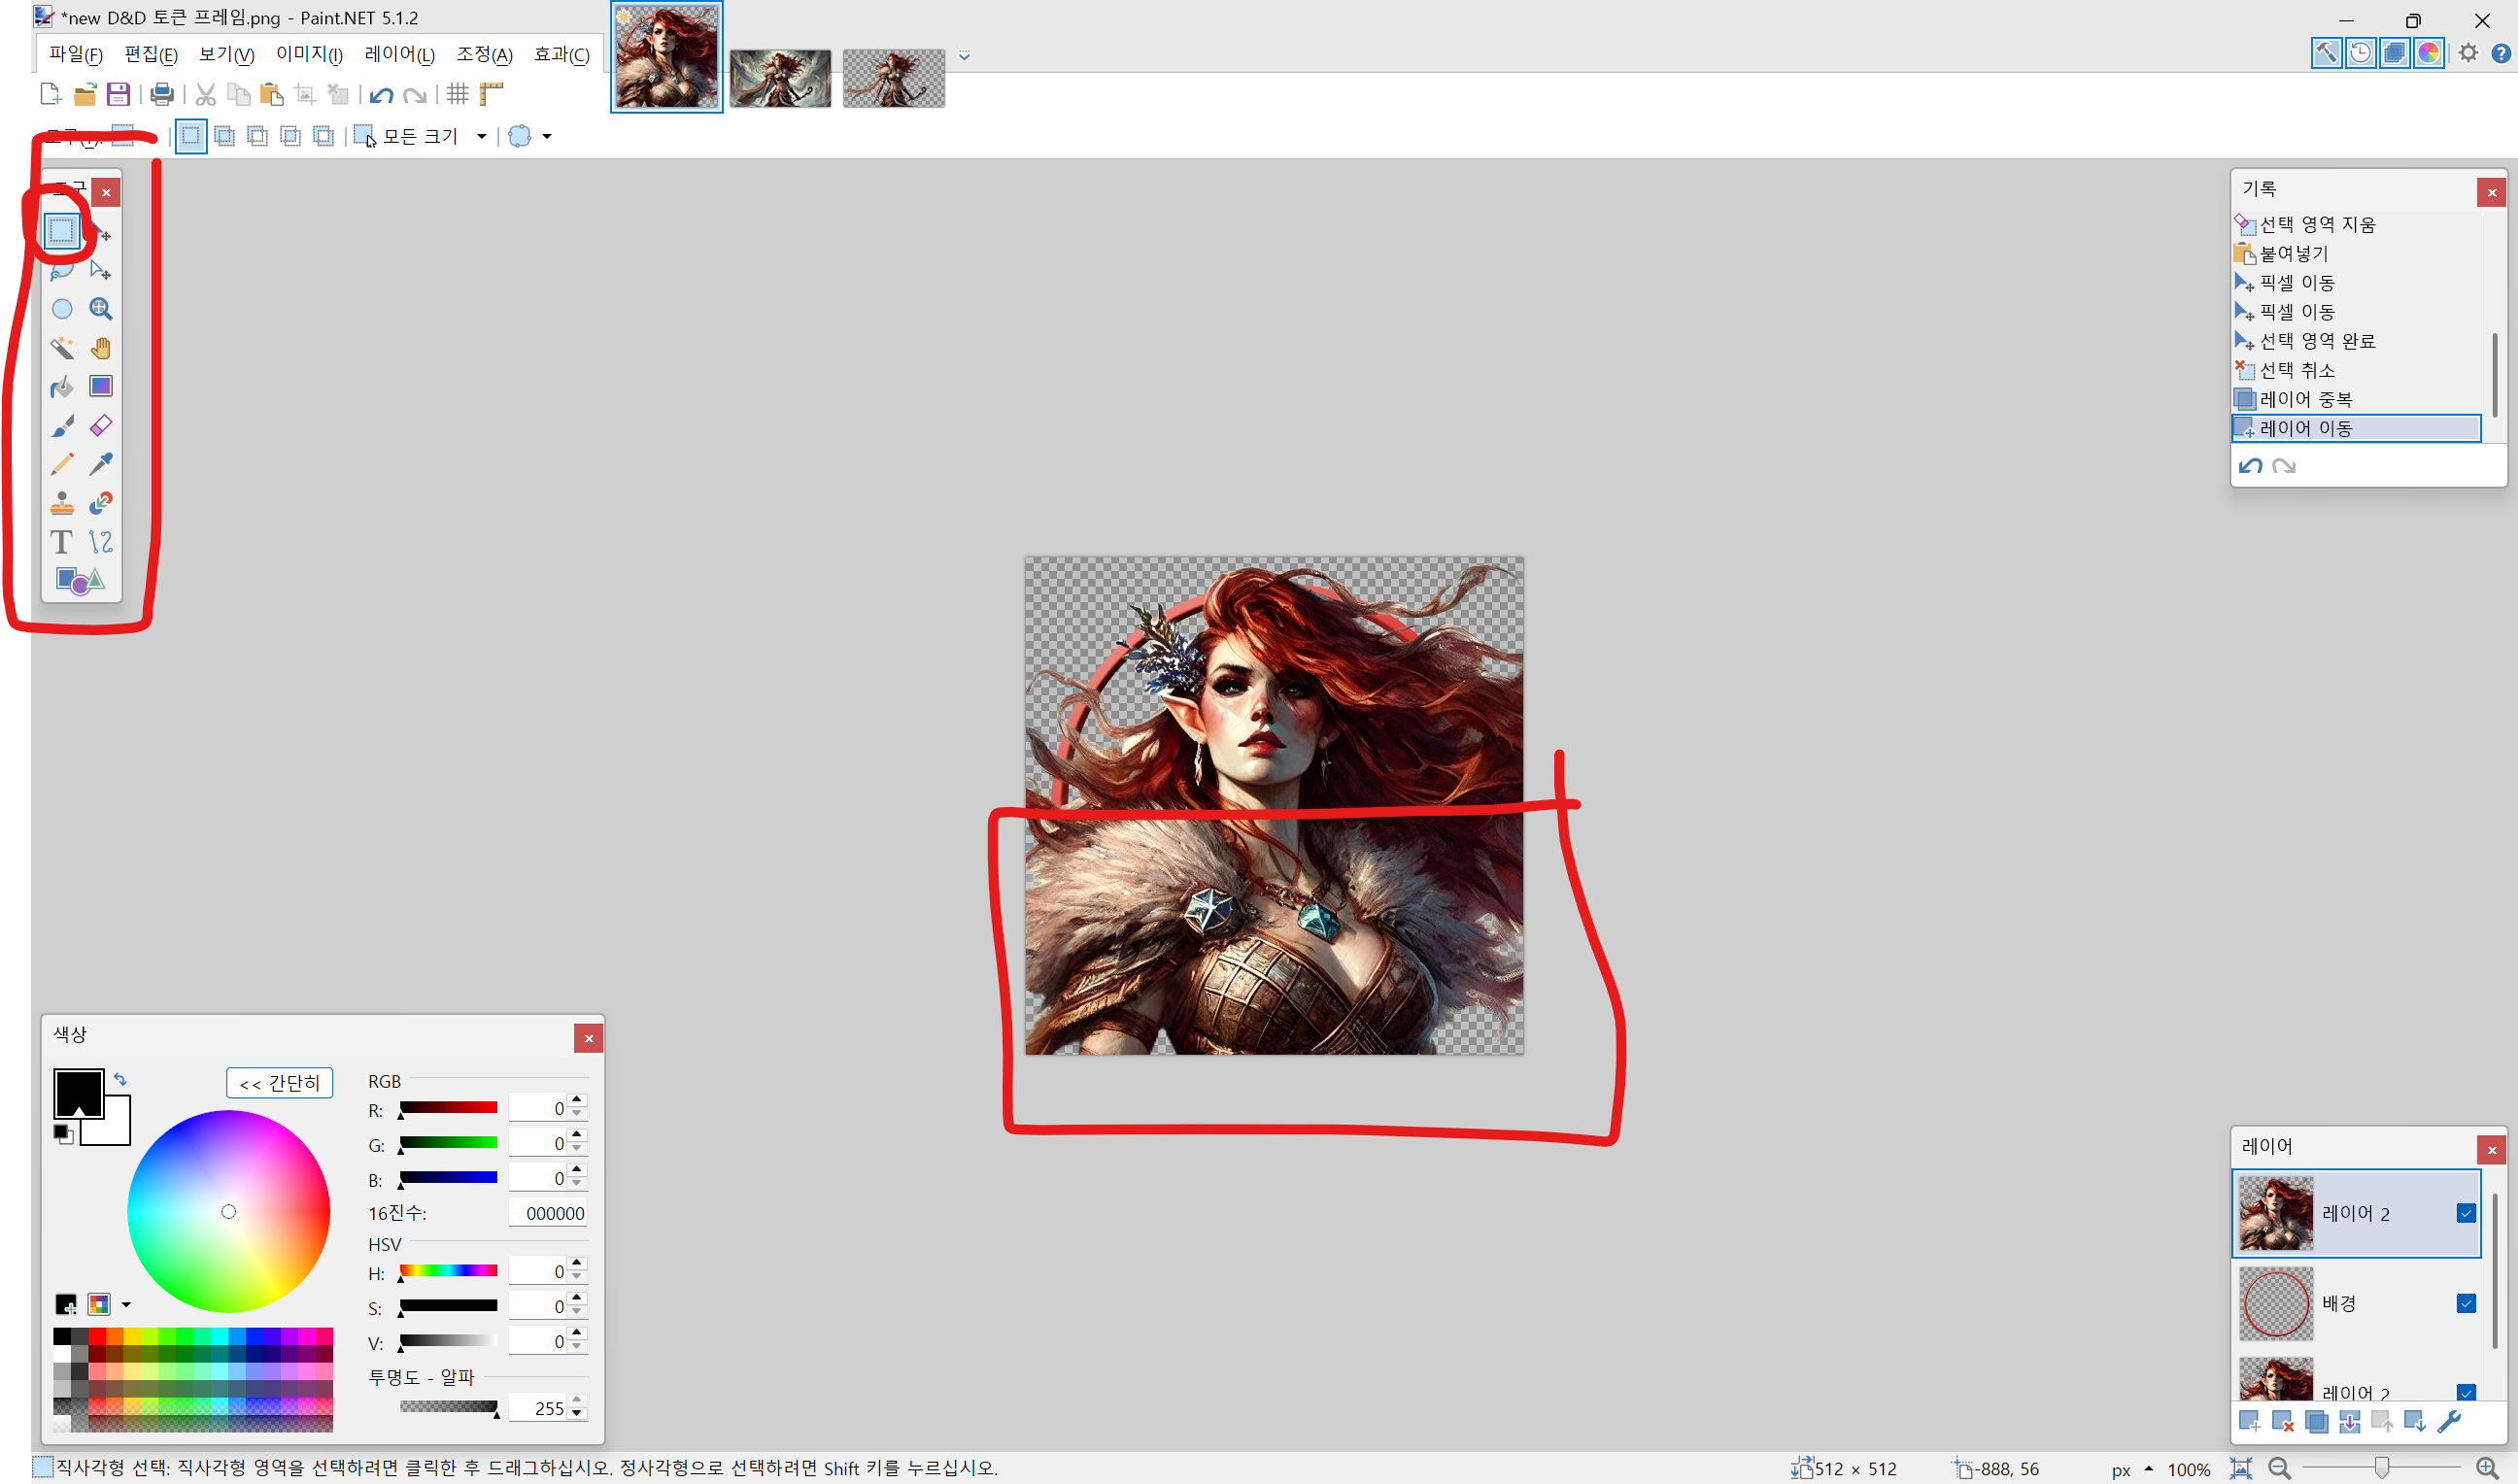
Task: Close the 색상 panel
Action: (x=588, y=1038)
